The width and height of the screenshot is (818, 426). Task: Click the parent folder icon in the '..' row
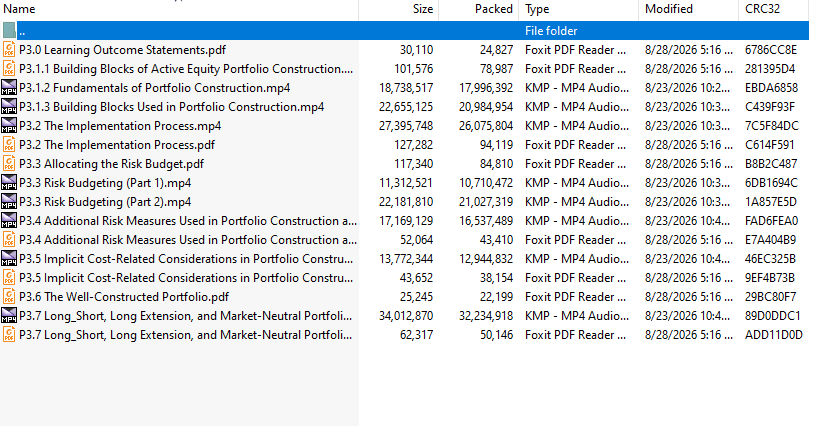pos(9,31)
